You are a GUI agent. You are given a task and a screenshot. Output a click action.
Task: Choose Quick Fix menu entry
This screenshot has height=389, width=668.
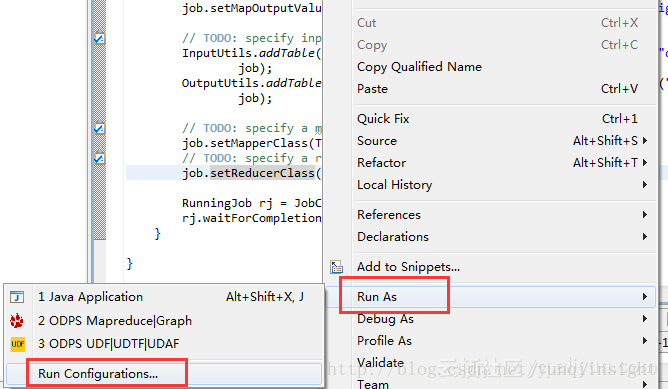(490, 118)
